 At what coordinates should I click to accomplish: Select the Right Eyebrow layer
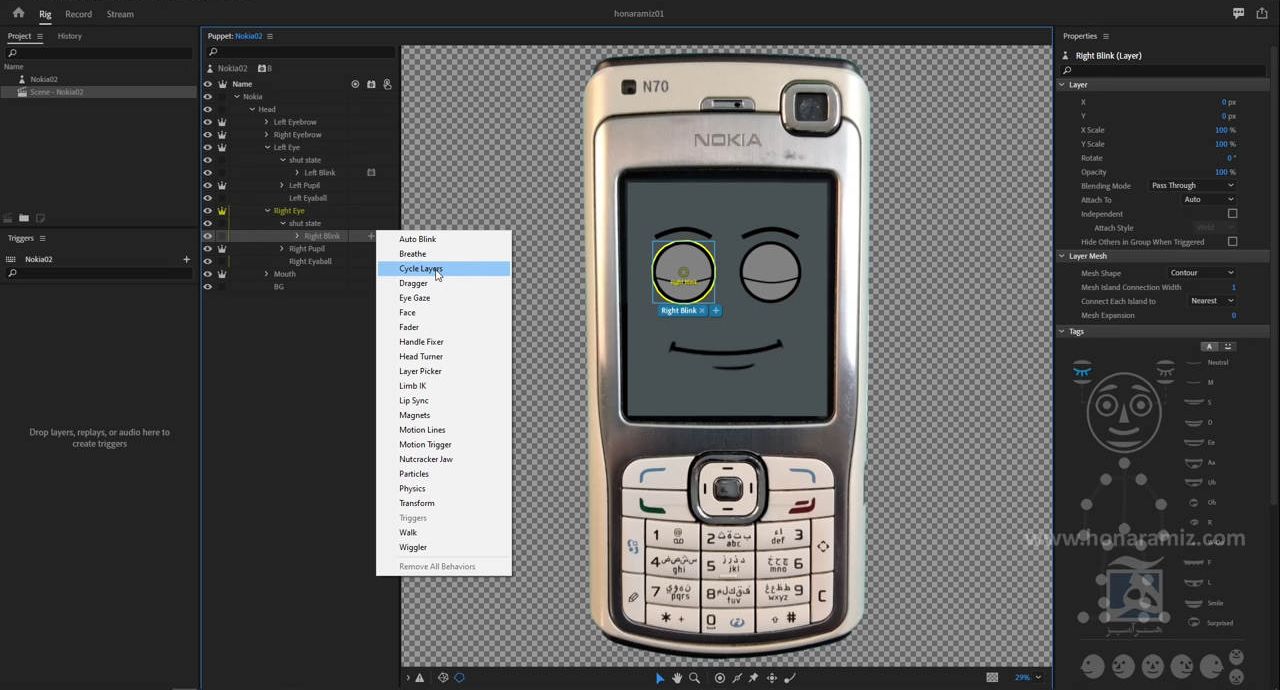297,135
